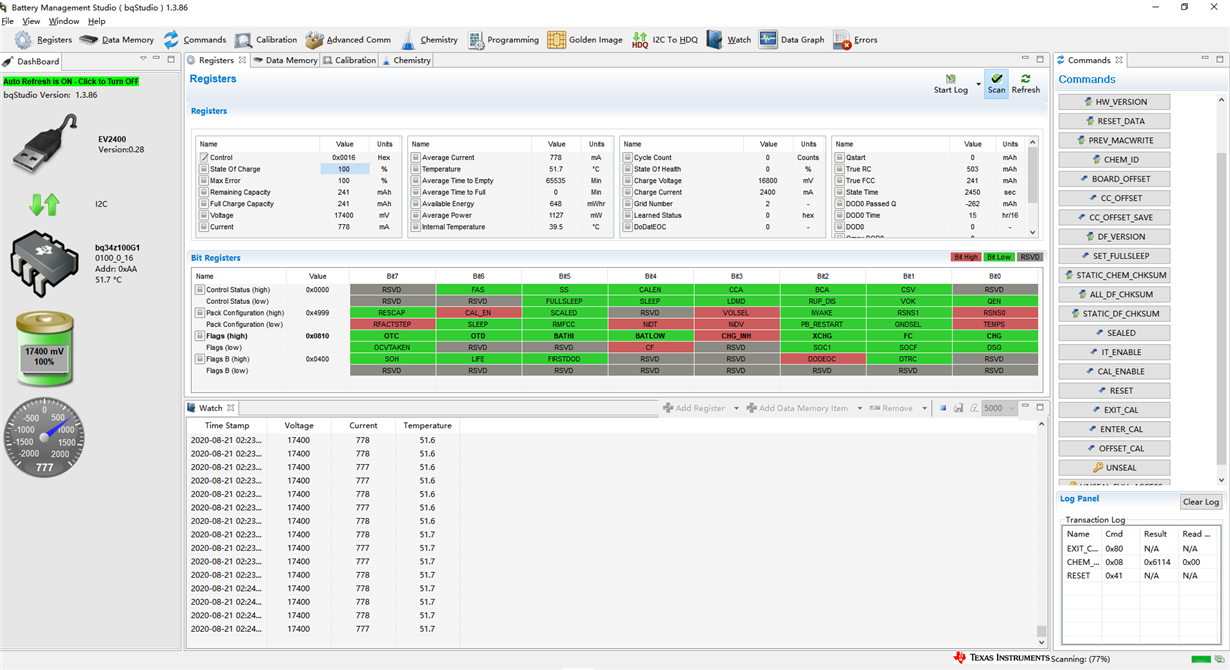Click the gray RSVD legend swatch

tap(1030, 257)
